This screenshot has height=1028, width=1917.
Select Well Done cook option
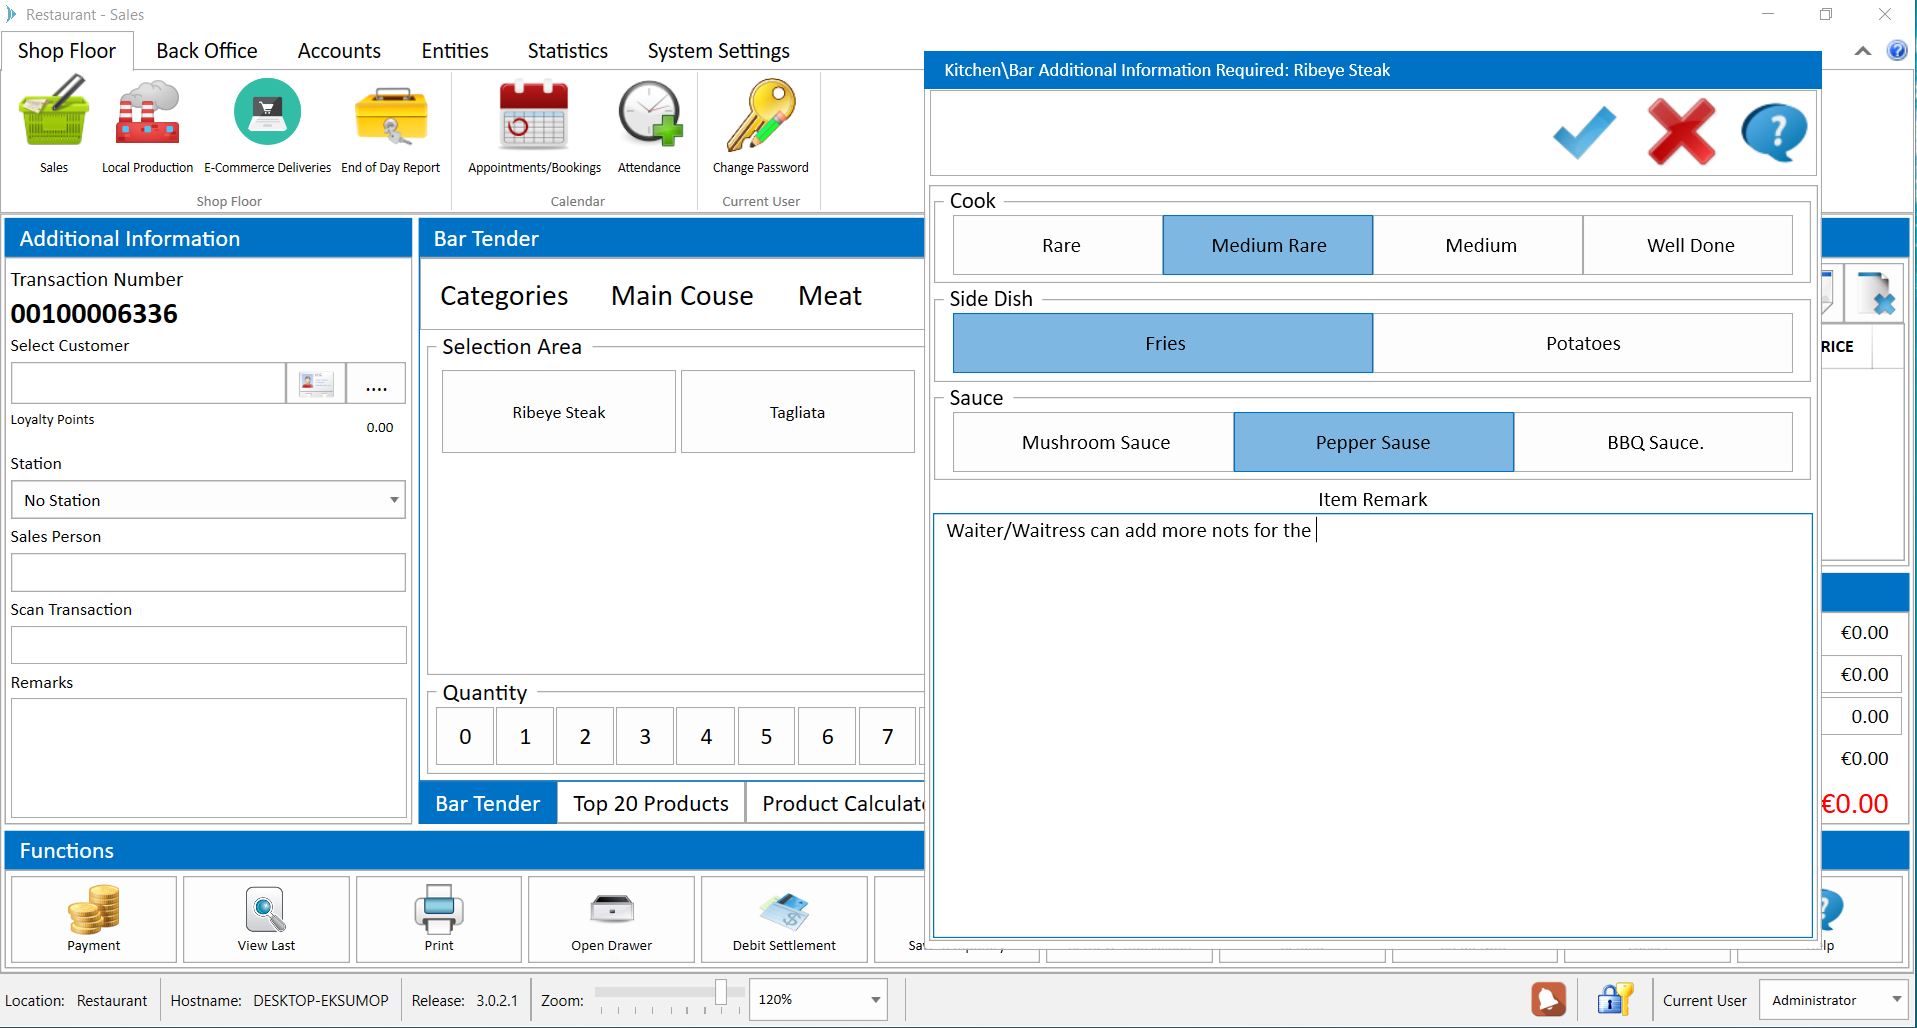[x=1688, y=245]
